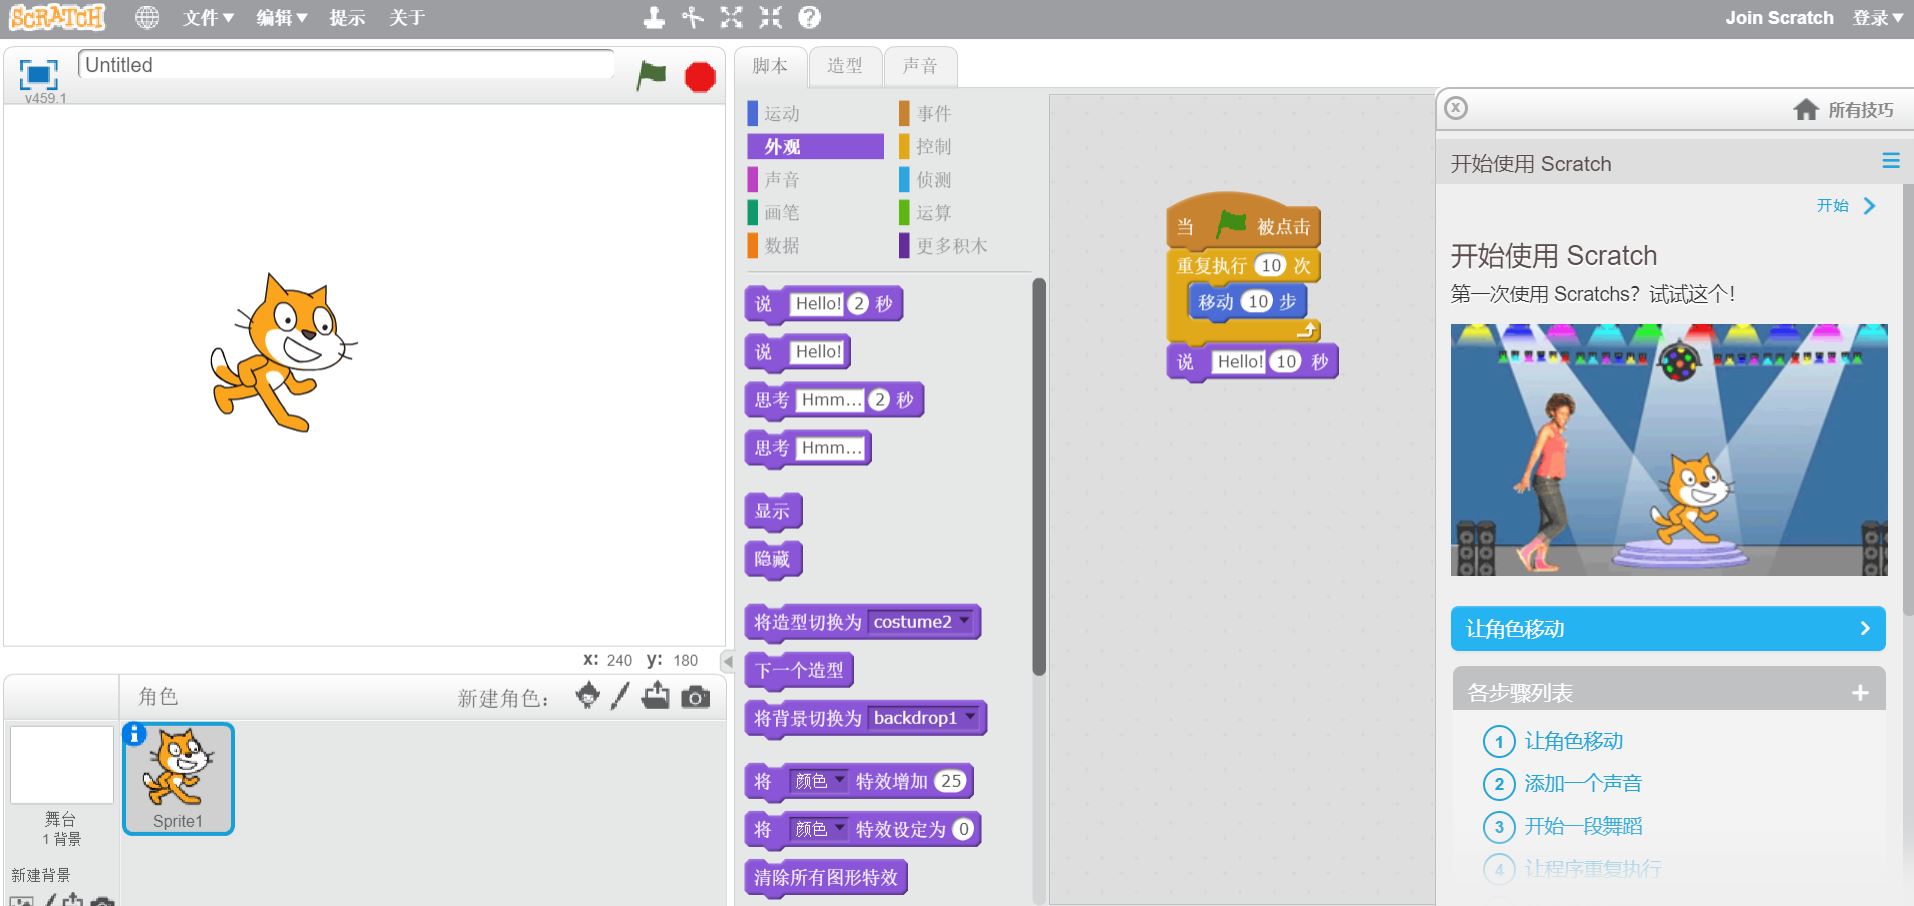Open the language globe menu
The width and height of the screenshot is (1914, 906).
(x=147, y=17)
